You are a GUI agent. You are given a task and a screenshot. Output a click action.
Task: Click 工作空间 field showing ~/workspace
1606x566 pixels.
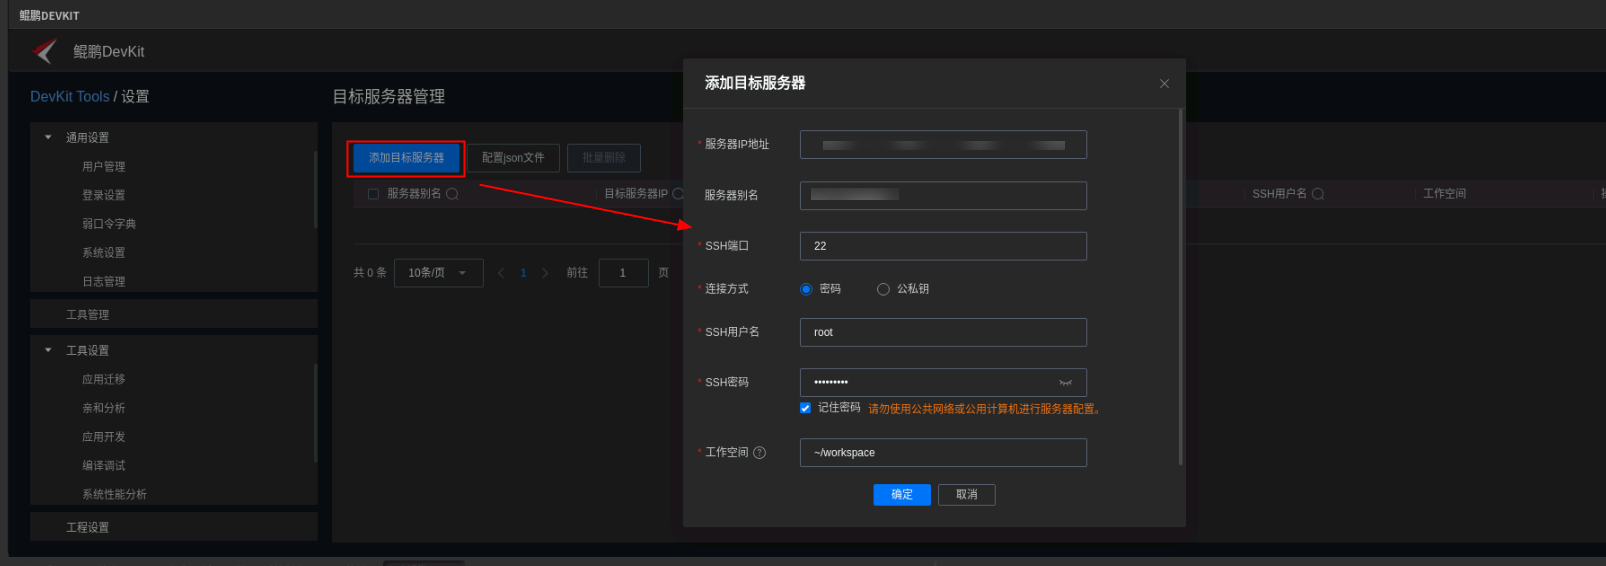(943, 453)
